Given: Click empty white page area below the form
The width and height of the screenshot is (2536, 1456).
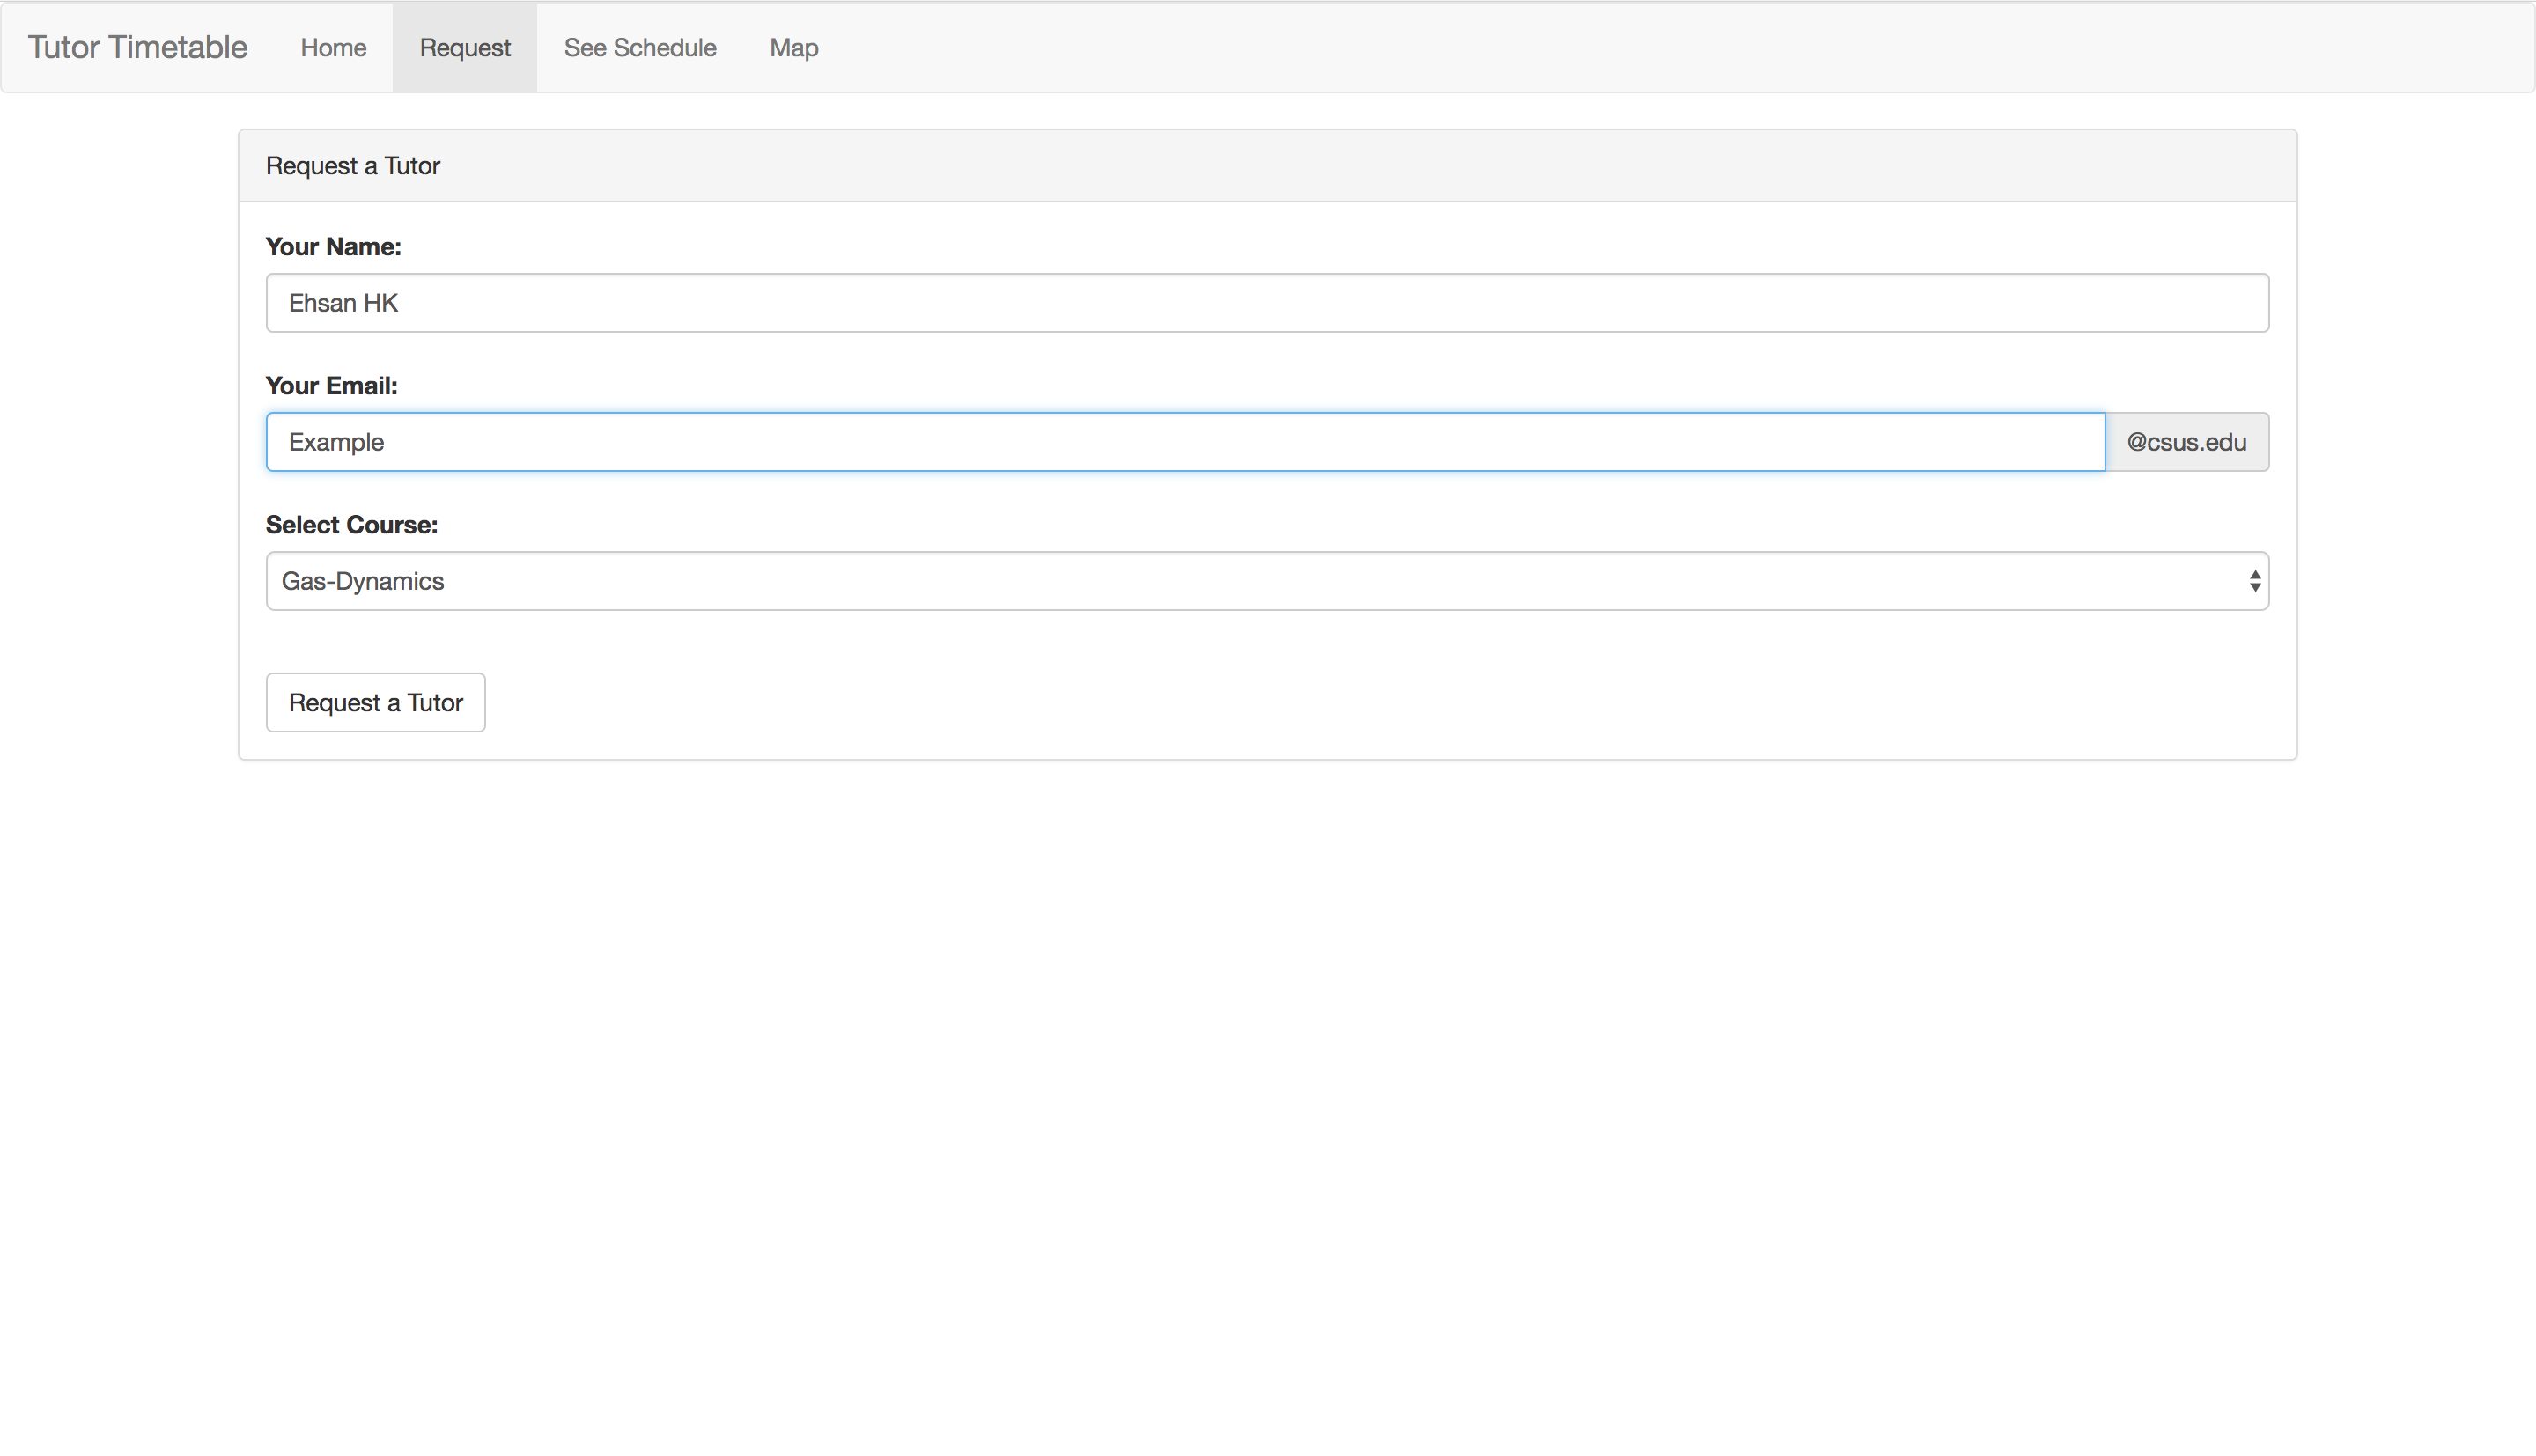Looking at the screenshot, I should [1266, 1100].
